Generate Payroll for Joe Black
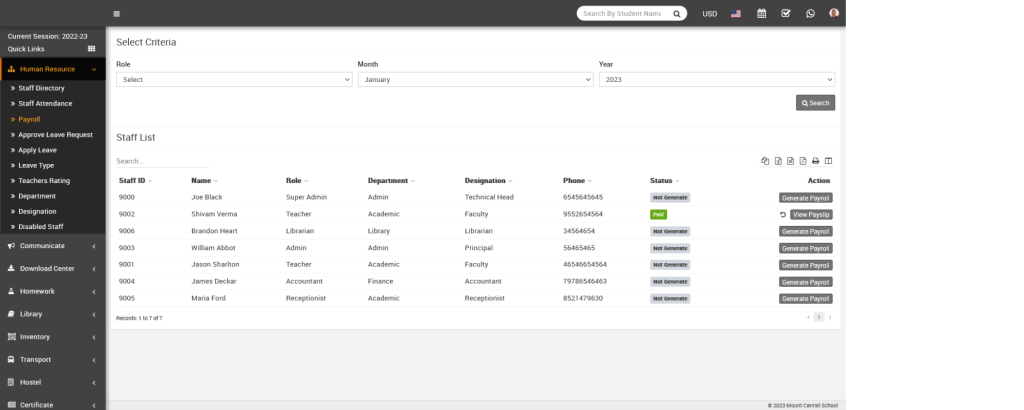This screenshot has width=1024, height=410. pyautogui.click(x=805, y=198)
